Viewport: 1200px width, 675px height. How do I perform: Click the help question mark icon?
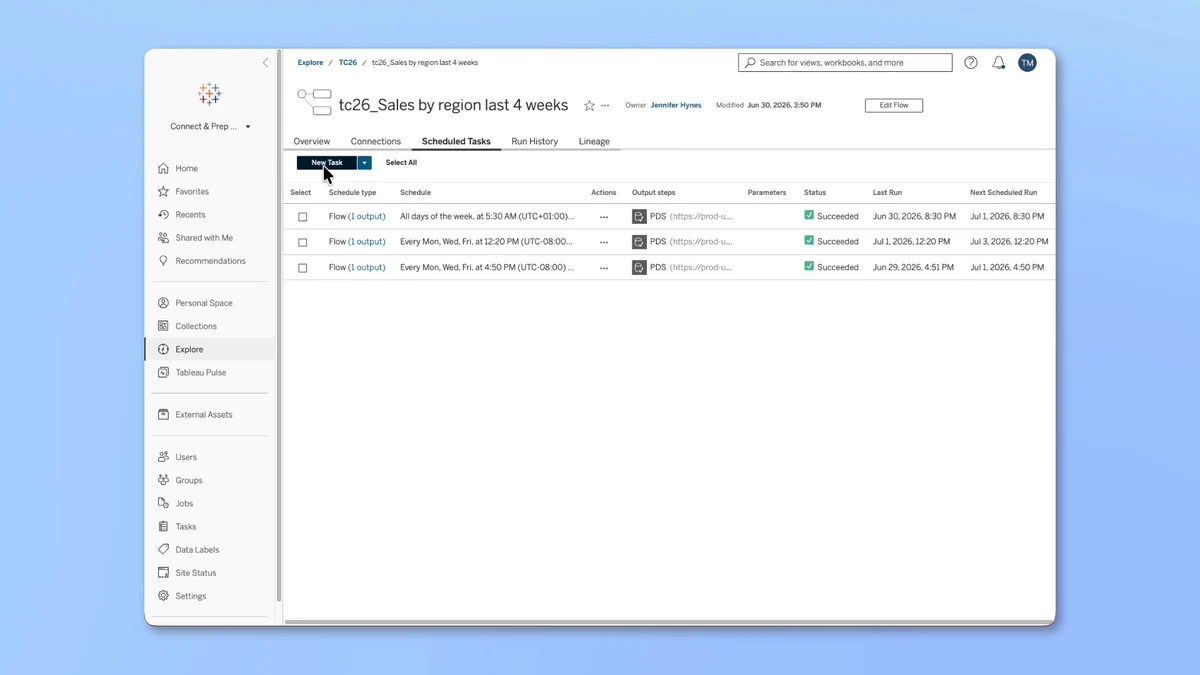[971, 63]
